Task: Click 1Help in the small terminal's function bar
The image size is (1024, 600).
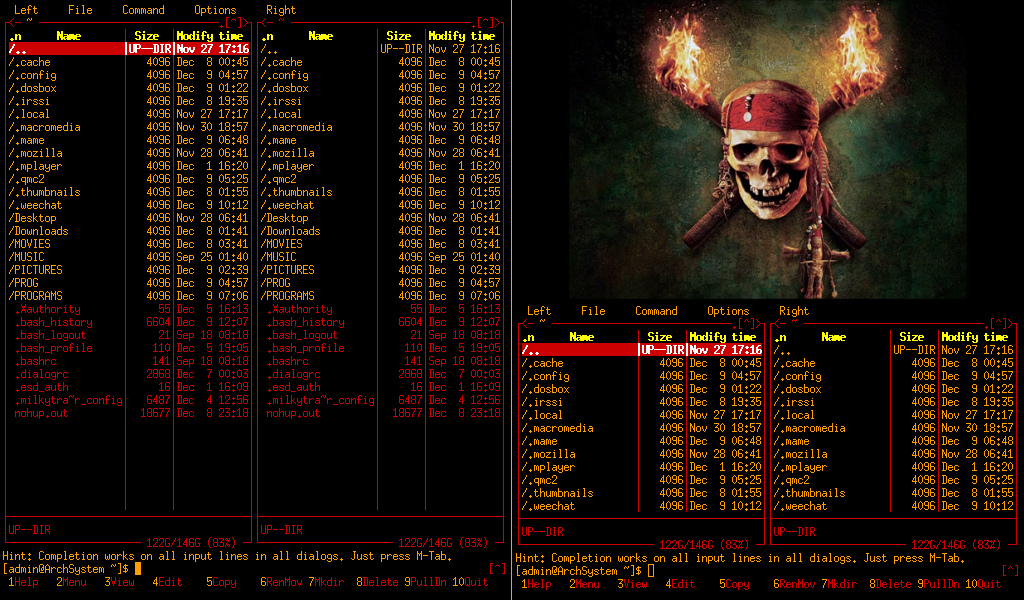Action: 536,584
